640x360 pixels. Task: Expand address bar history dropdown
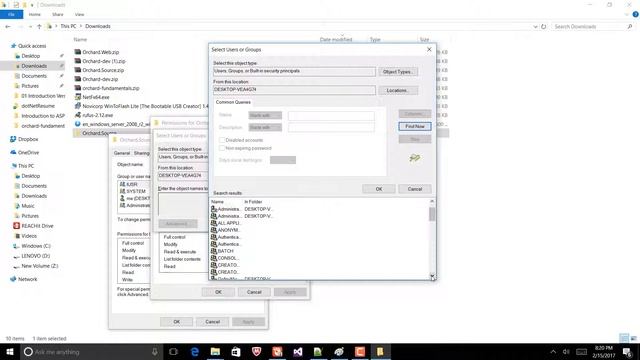point(535,27)
